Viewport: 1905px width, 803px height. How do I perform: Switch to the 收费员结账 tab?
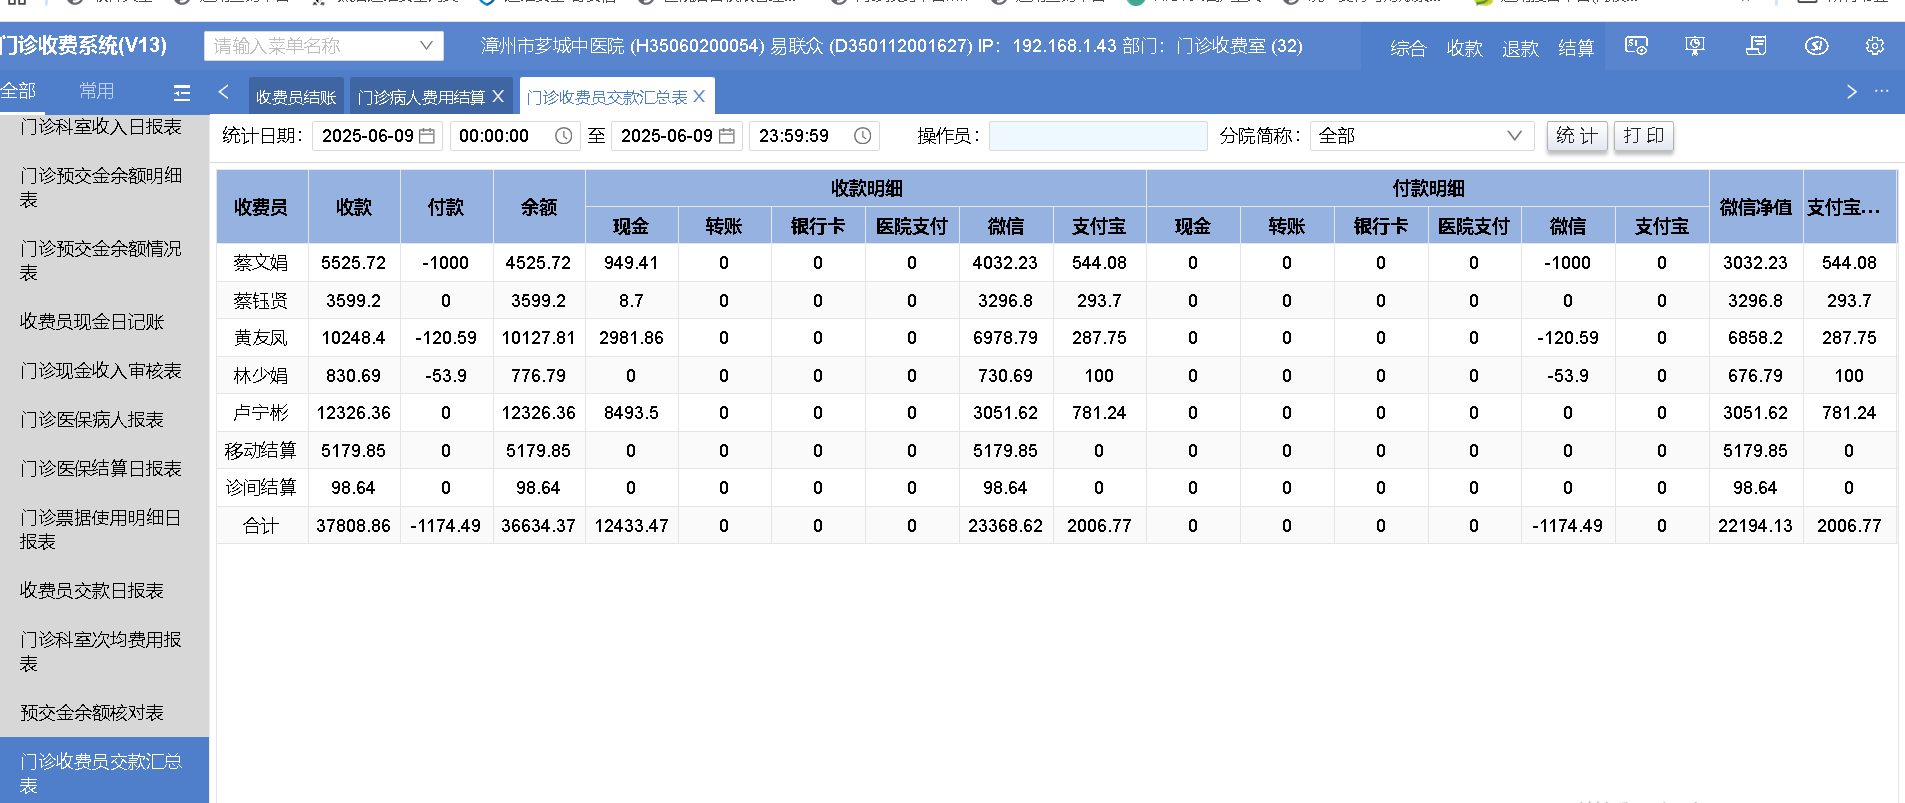(296, 97)
